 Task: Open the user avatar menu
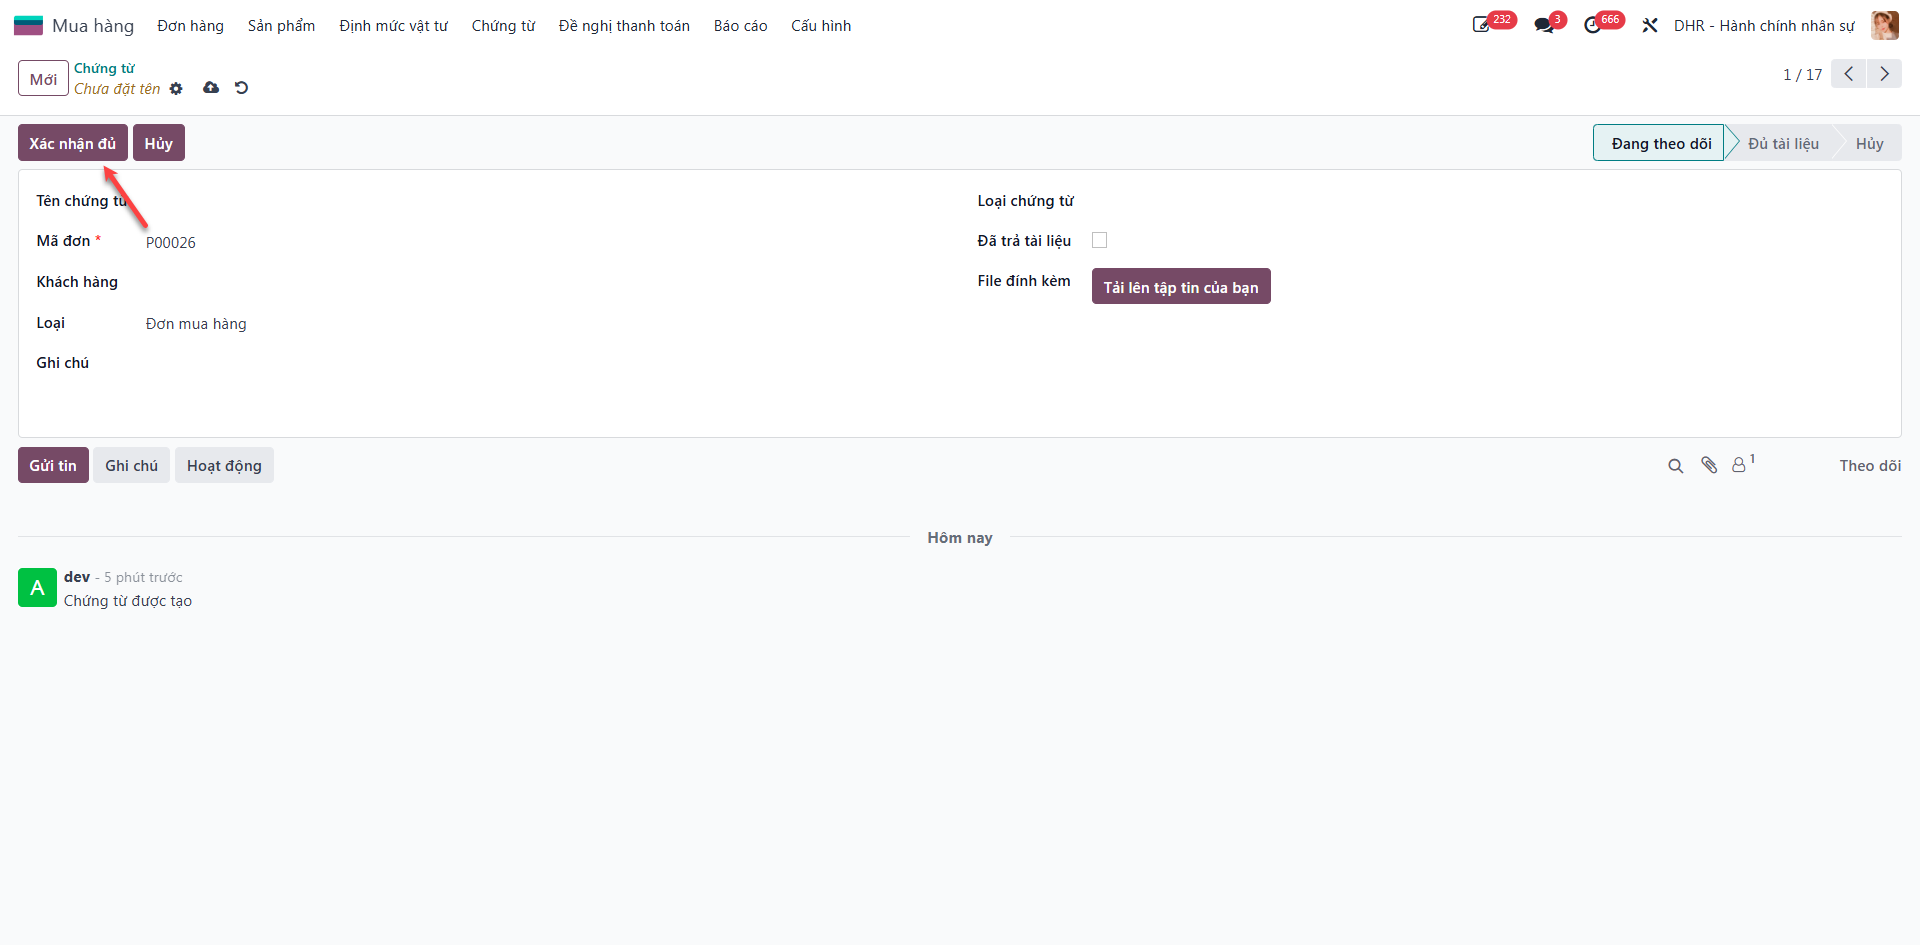click(1885, 25)
